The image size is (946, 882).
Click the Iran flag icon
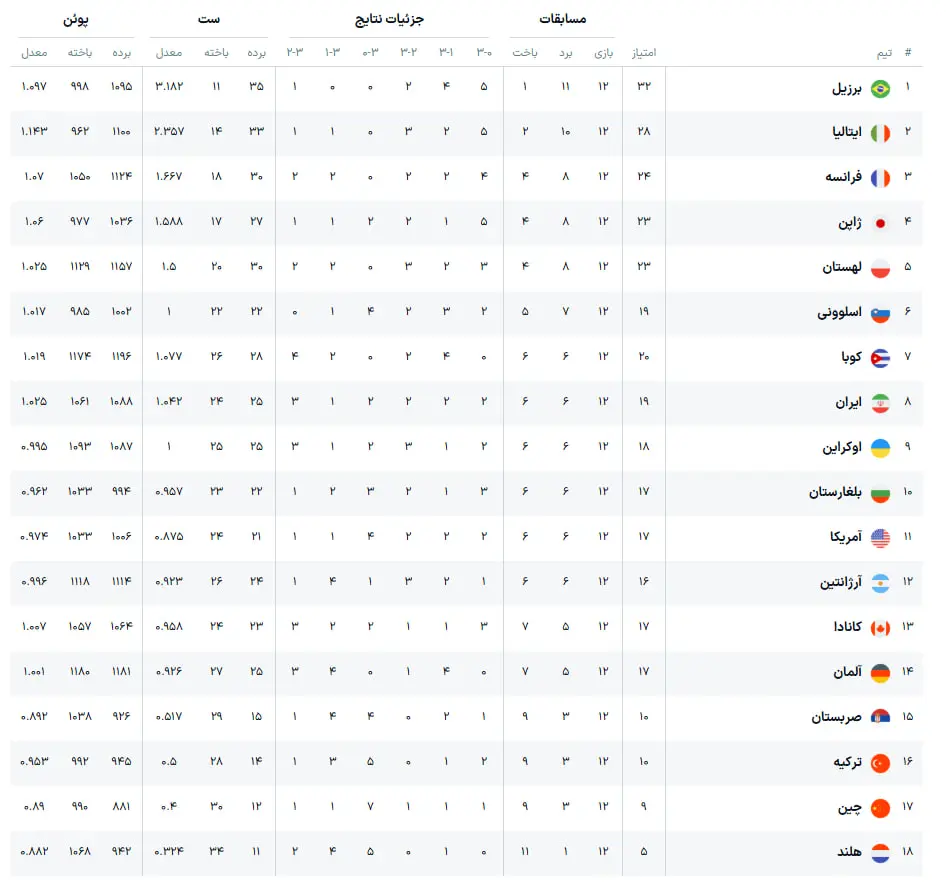880,403
